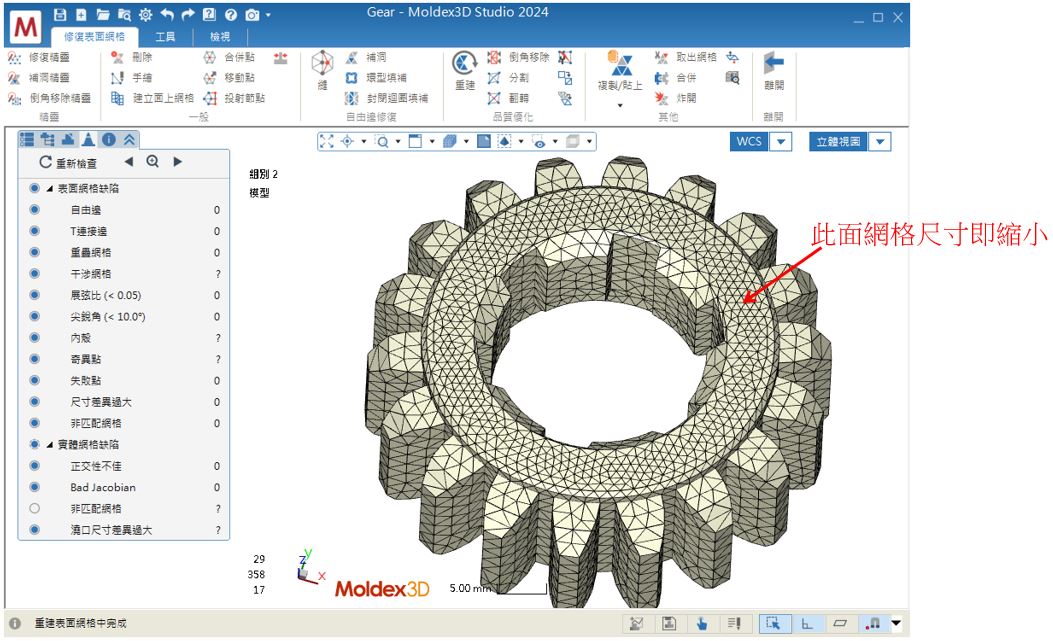Toggle visibility of 干涉網格 defect

[x=34, y=273]
